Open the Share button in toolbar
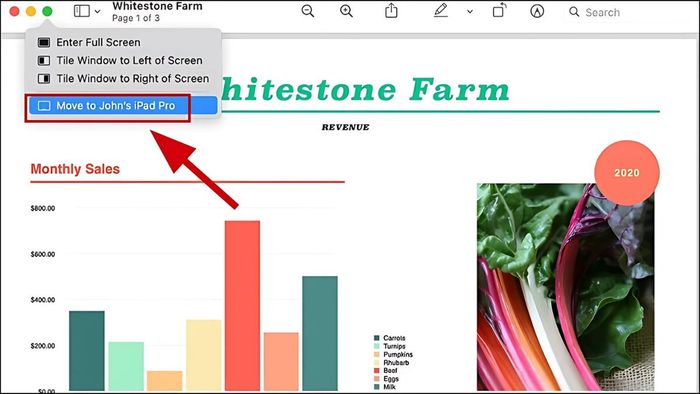 pyautogui.click(x=391, y=11)
